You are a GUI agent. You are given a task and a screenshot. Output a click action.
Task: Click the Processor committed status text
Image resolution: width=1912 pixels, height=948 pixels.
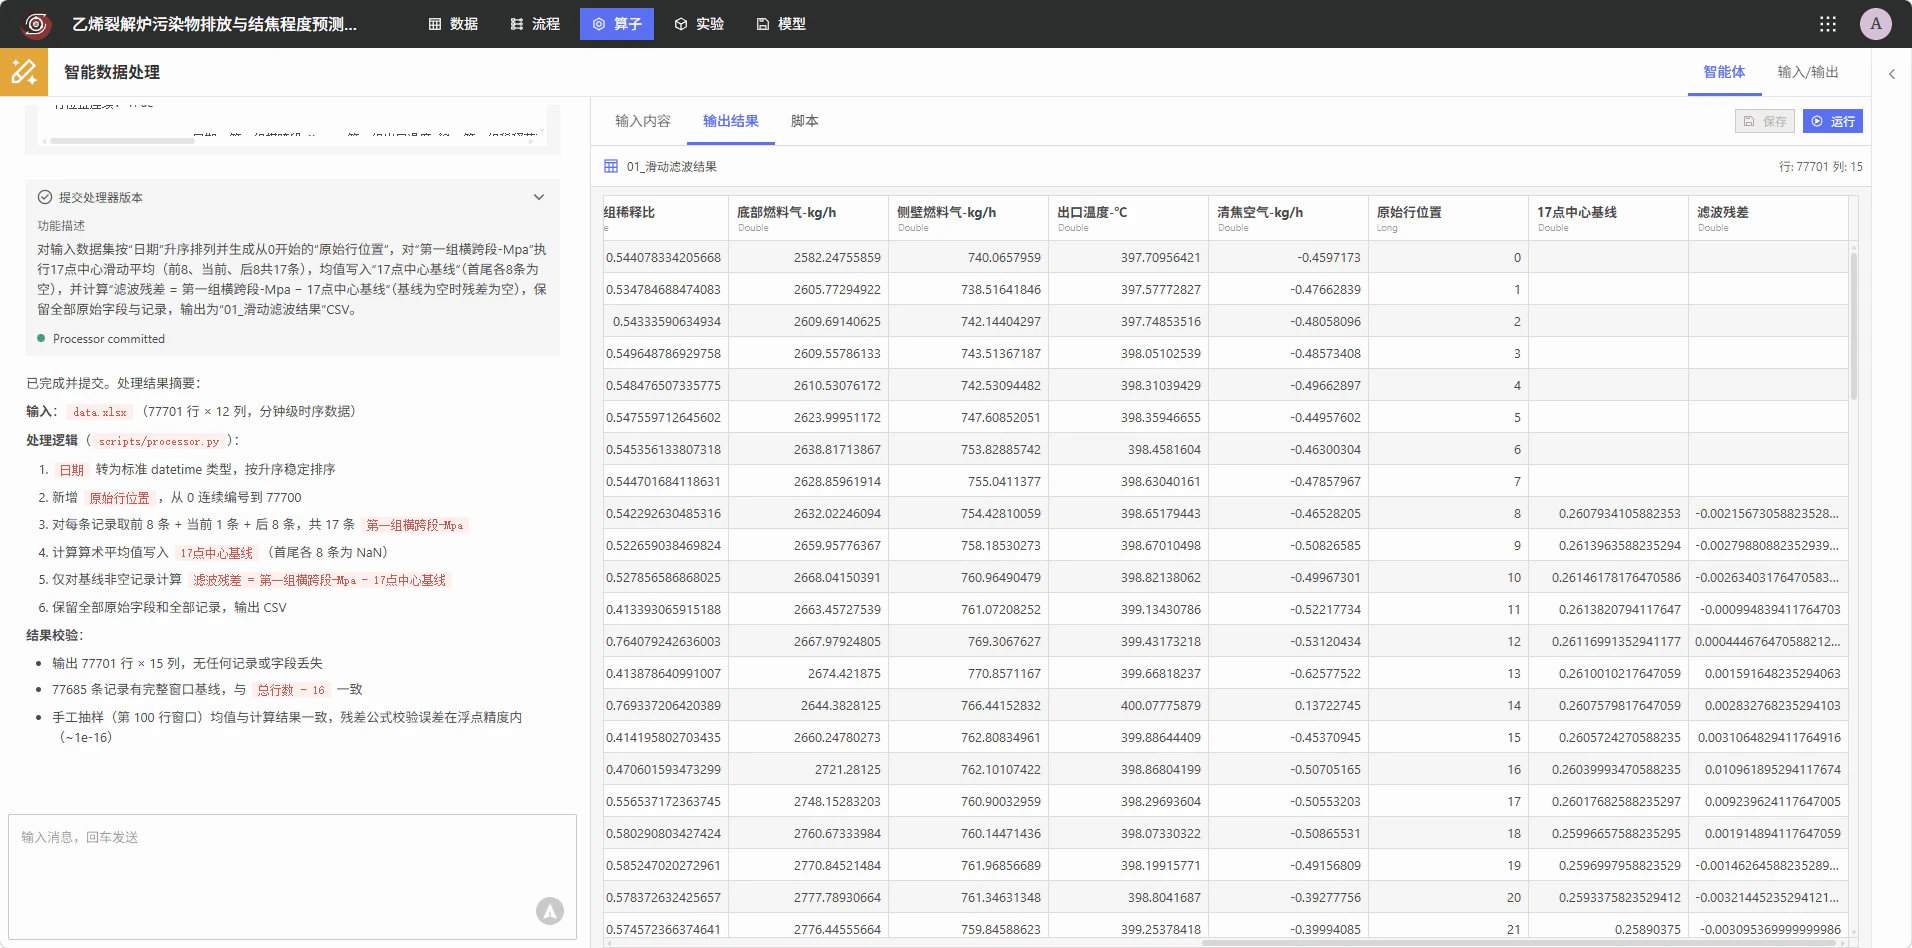pos(109,339)
